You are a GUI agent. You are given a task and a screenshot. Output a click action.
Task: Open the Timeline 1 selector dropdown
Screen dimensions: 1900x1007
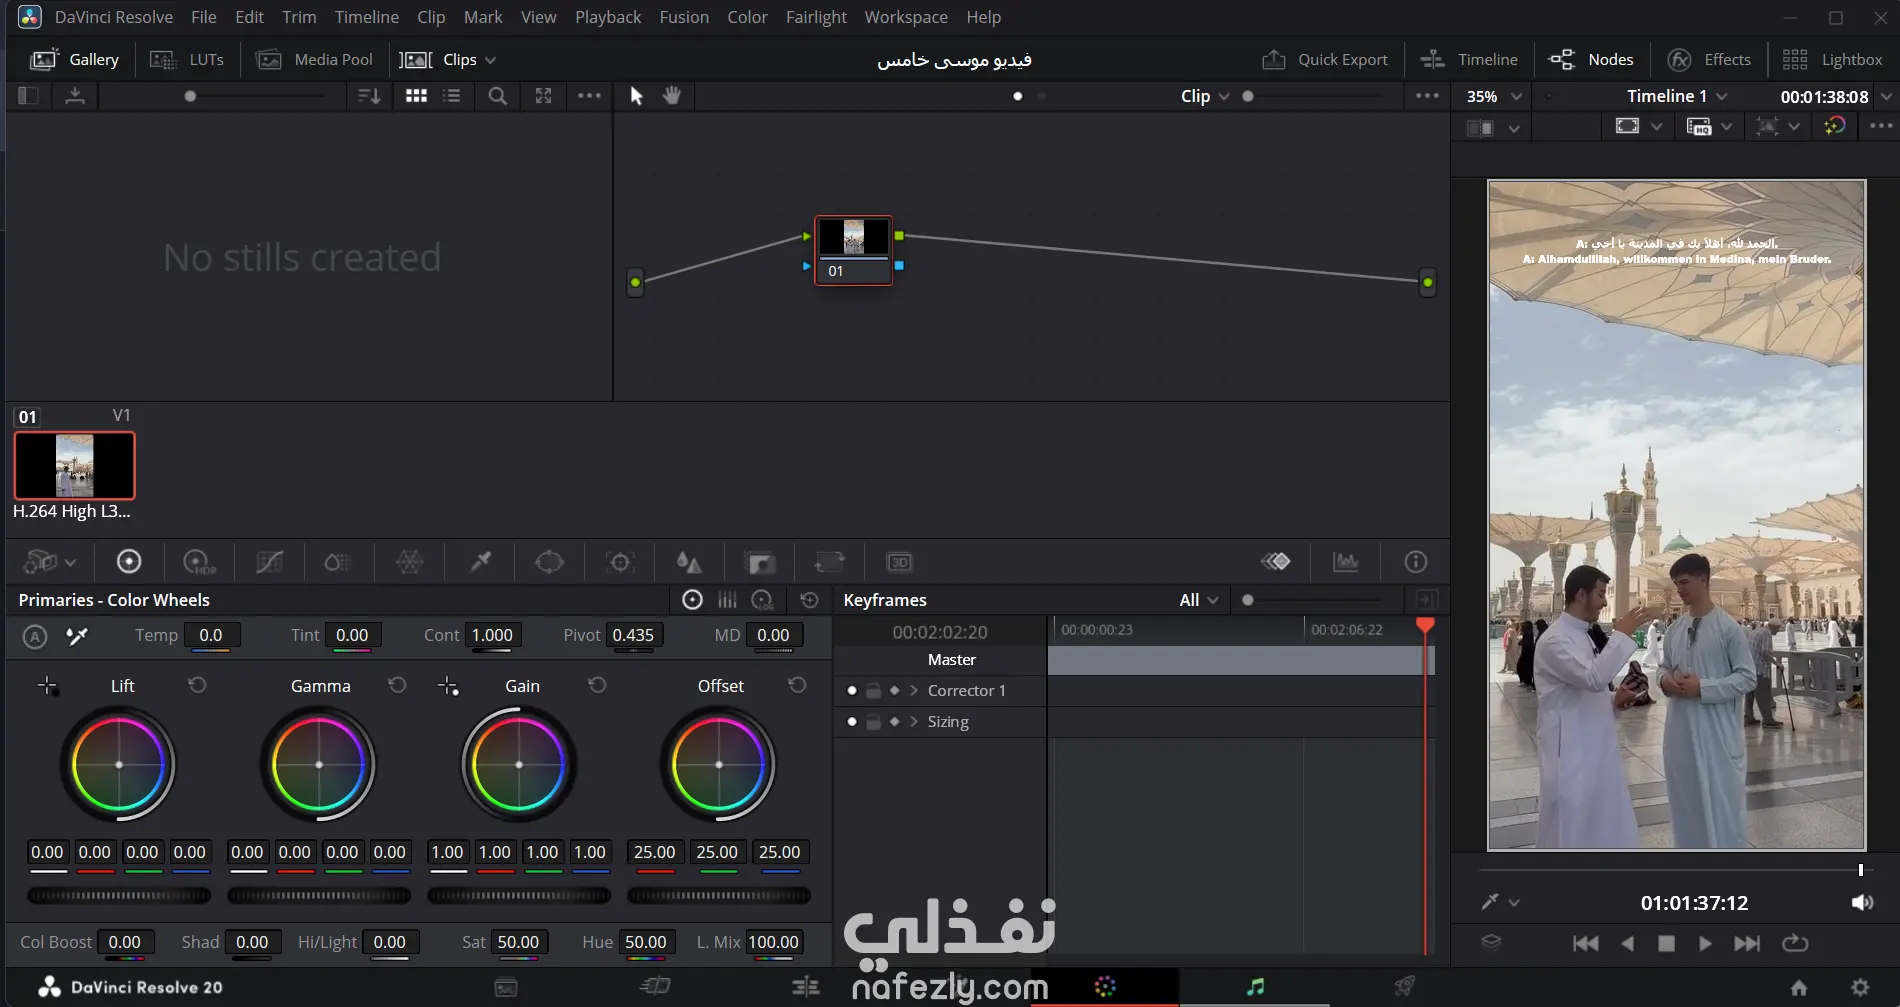pyautogui.click(x=1677, y=96)
